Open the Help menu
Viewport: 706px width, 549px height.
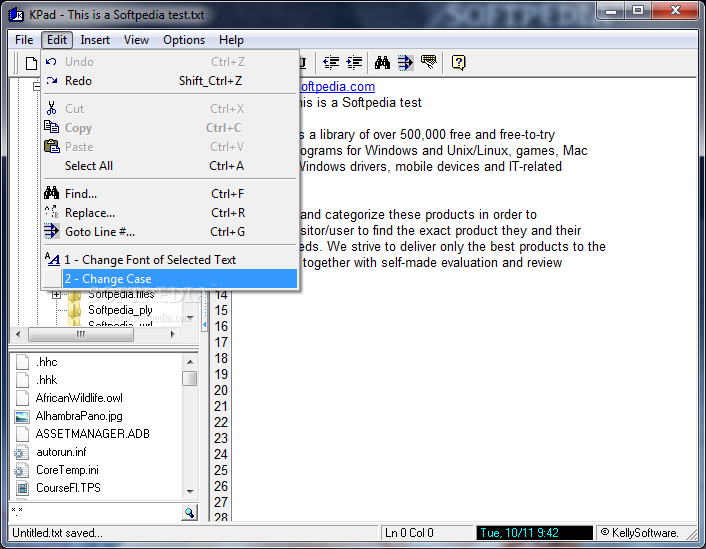(x=231, y=40)
